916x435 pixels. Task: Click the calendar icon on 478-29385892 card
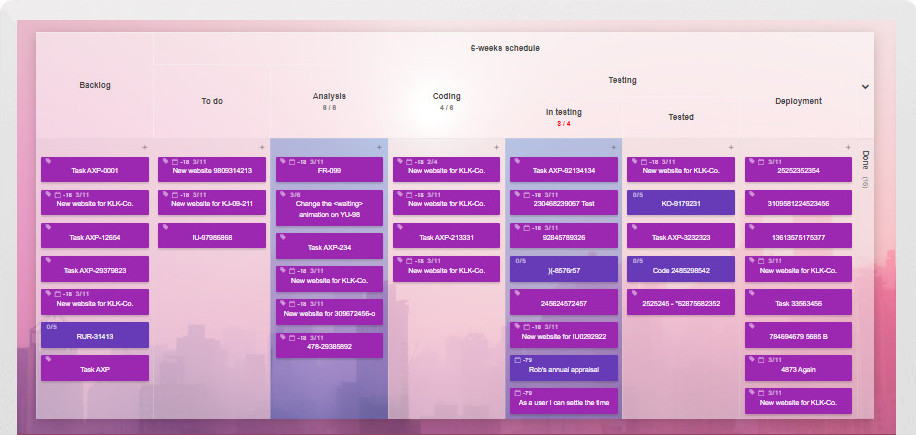click(293, 337)
